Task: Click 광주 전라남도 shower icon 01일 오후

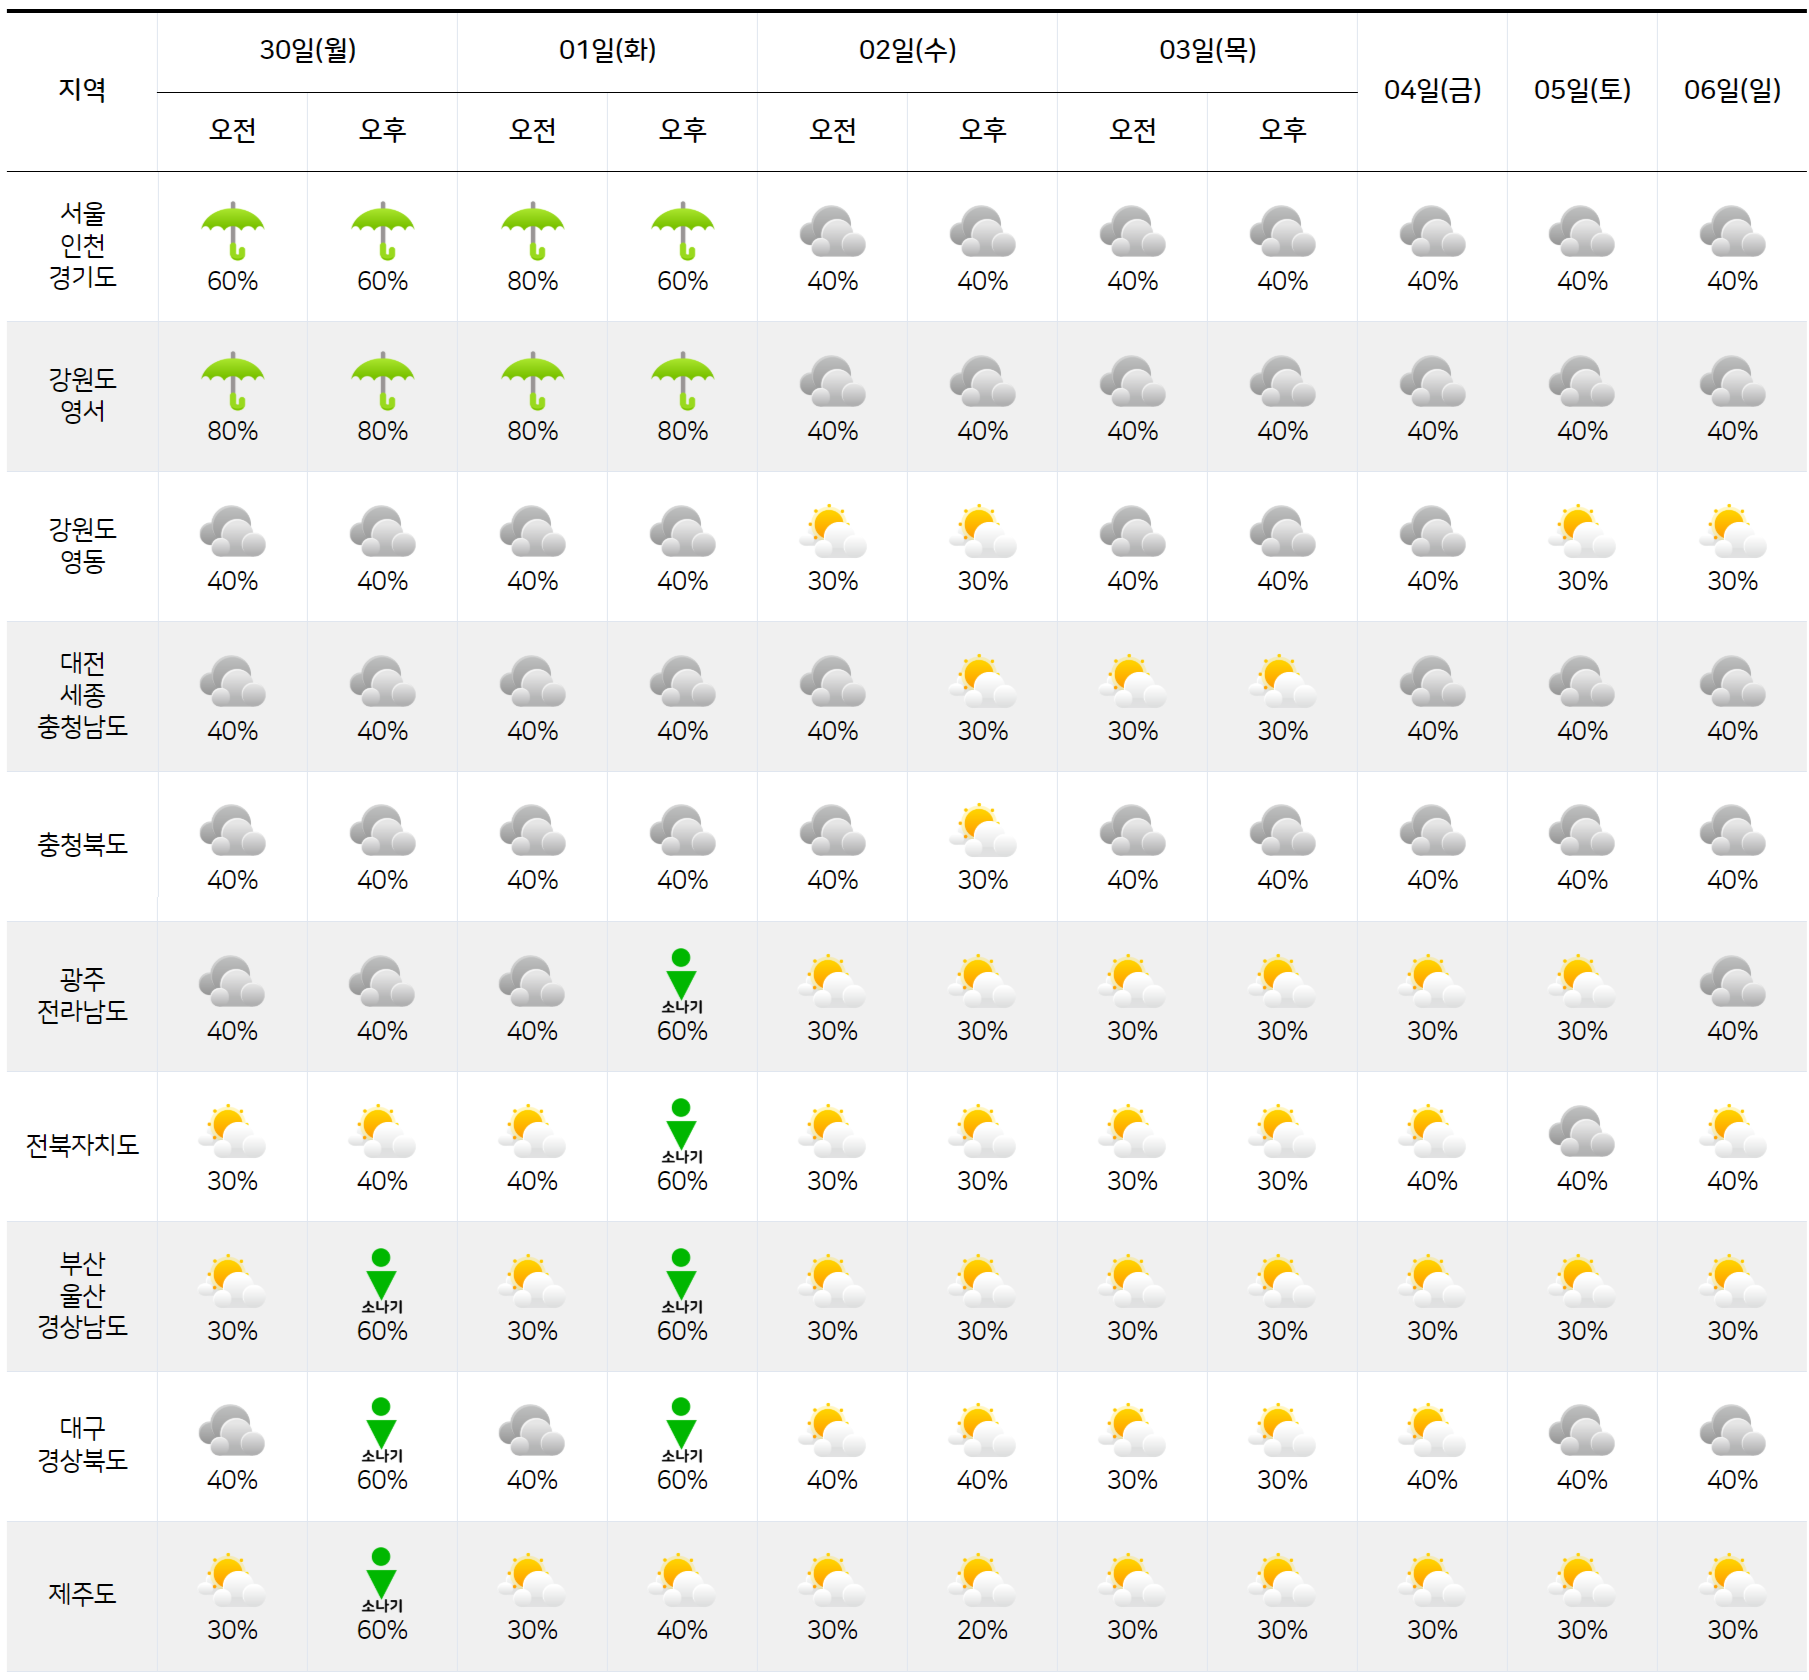Action: click(x=682, y=981)
